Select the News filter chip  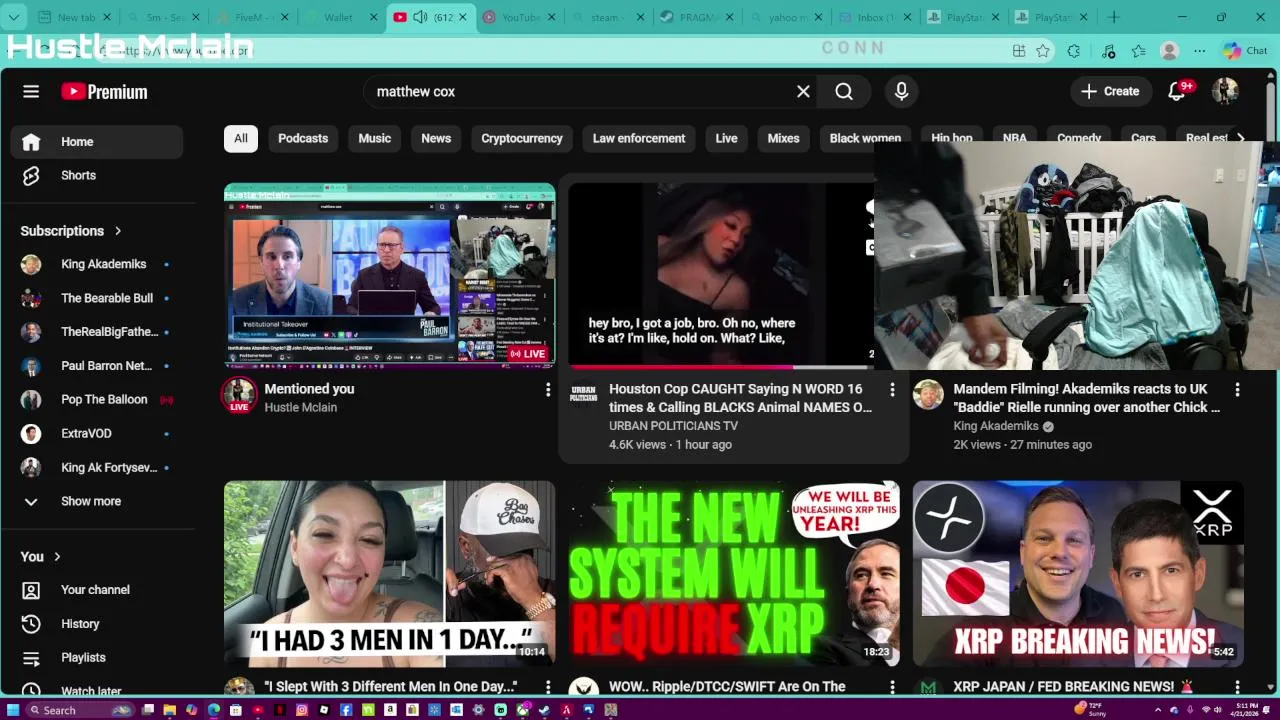pyautogui.click(x=436, y=138)
